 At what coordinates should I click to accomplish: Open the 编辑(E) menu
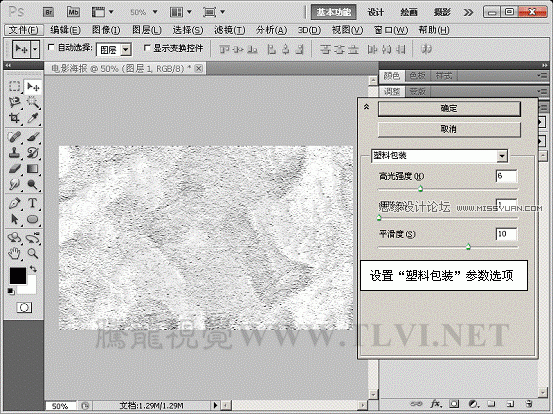click(65, 30)
